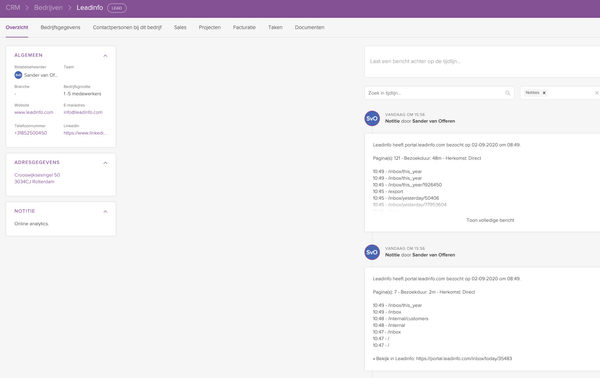Switch to the Projecten tab
Image resolution: width=600 pixels, height=378 pixels.
pyautogui.click(x=210, y=28)
